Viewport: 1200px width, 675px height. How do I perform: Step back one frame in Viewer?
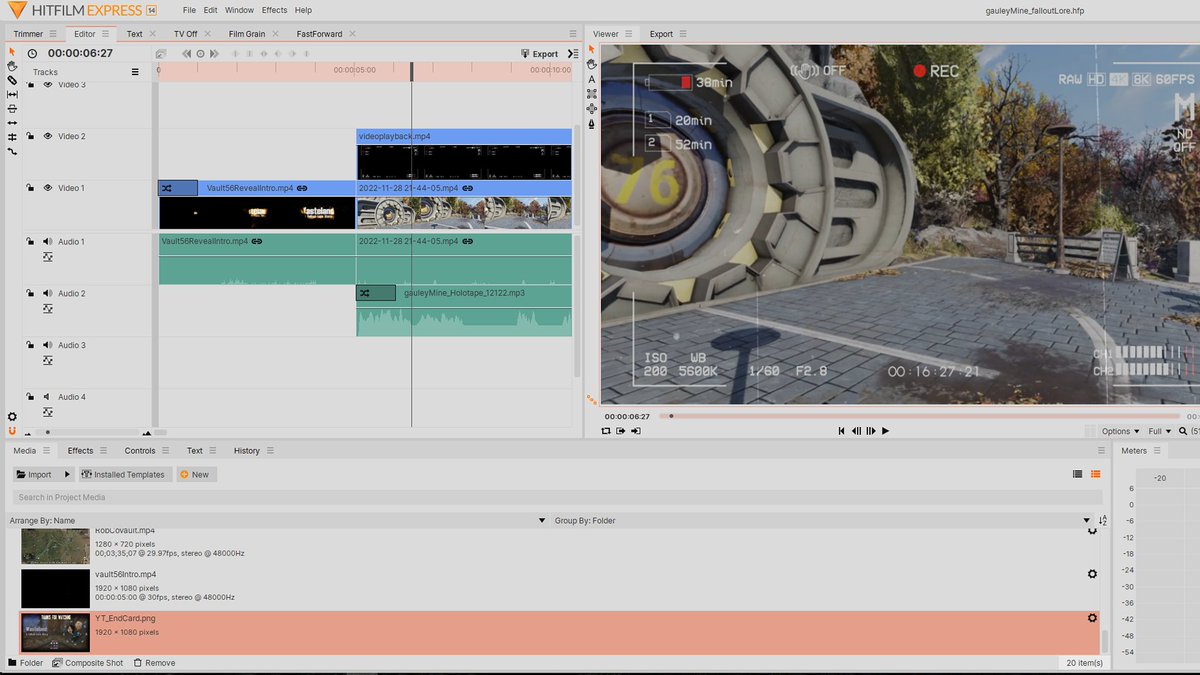857,431
